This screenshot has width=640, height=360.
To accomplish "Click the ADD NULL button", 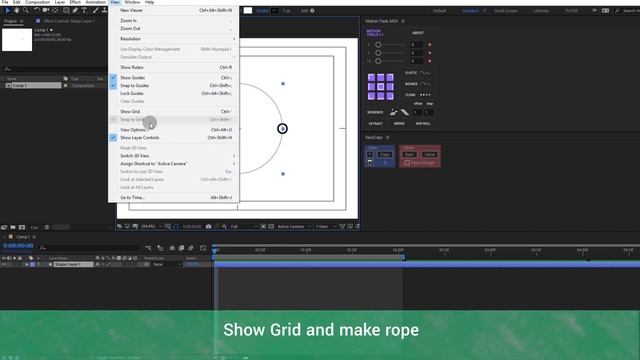I will (x=423, y=123).
